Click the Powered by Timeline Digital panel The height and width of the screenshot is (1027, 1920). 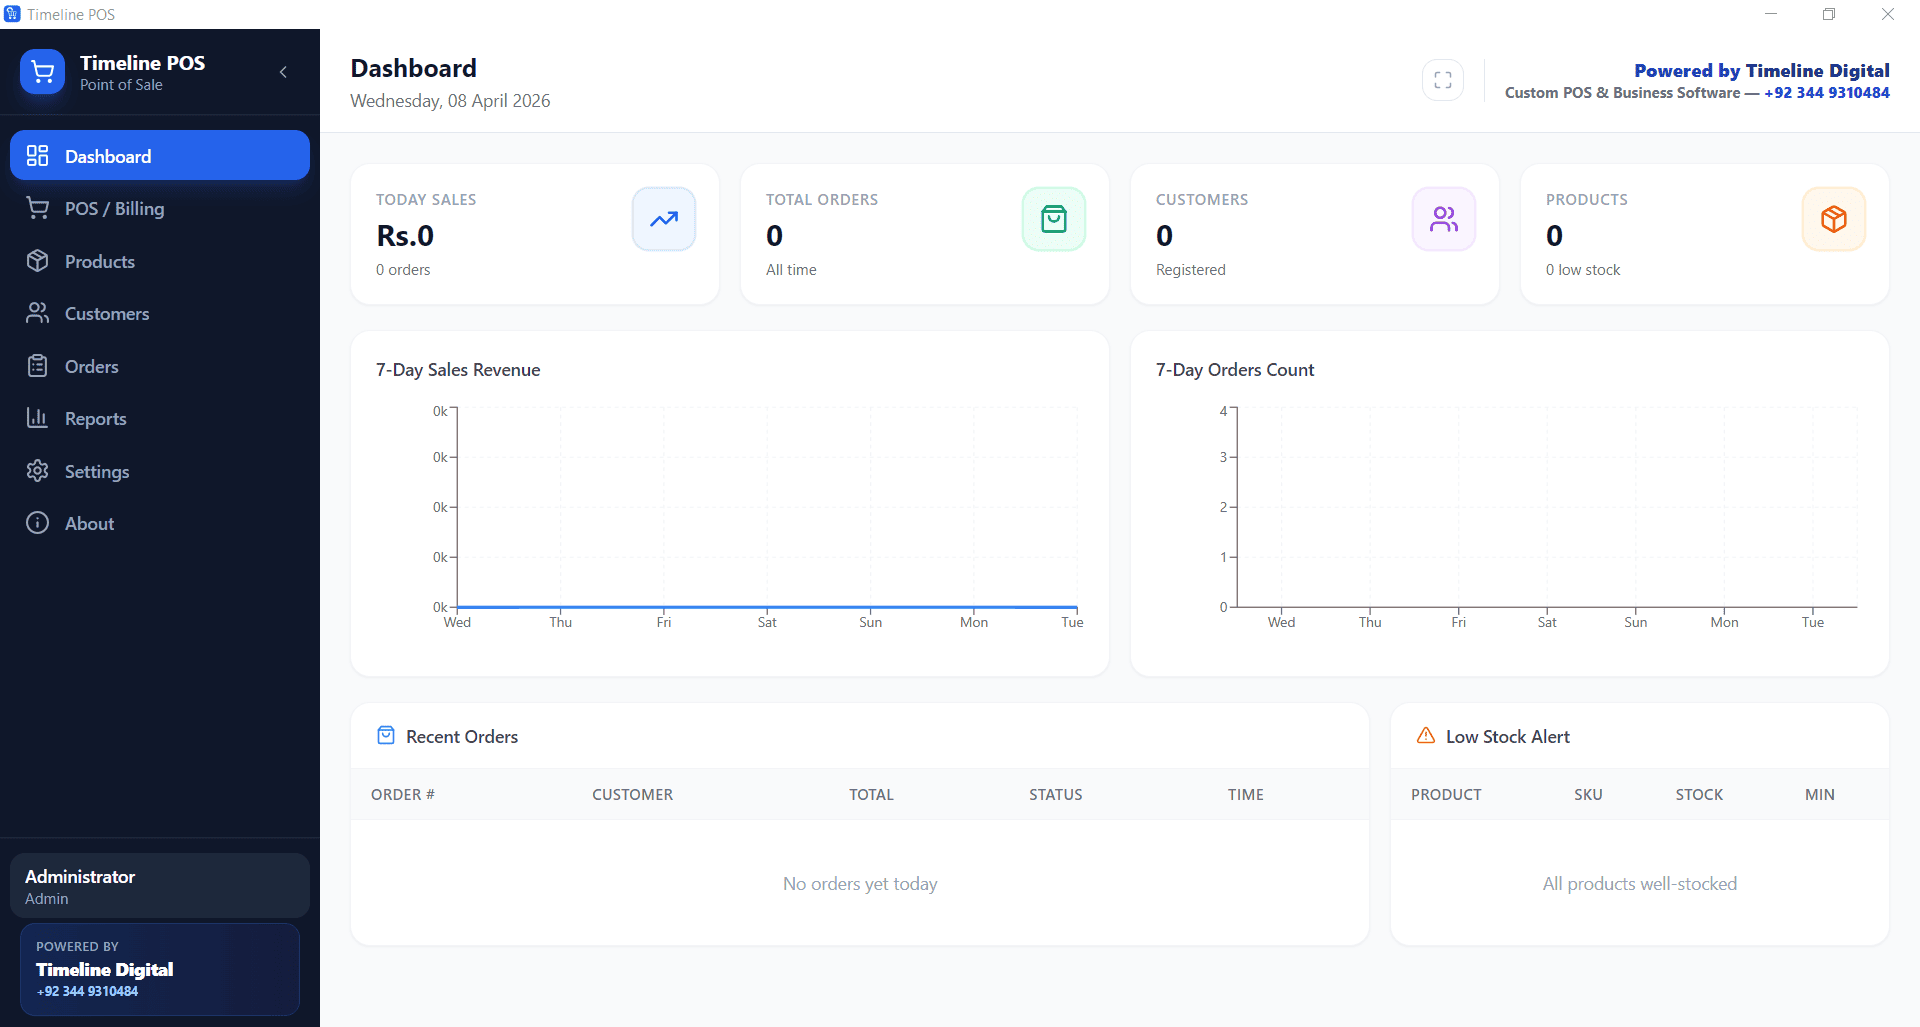click(159, 968)
